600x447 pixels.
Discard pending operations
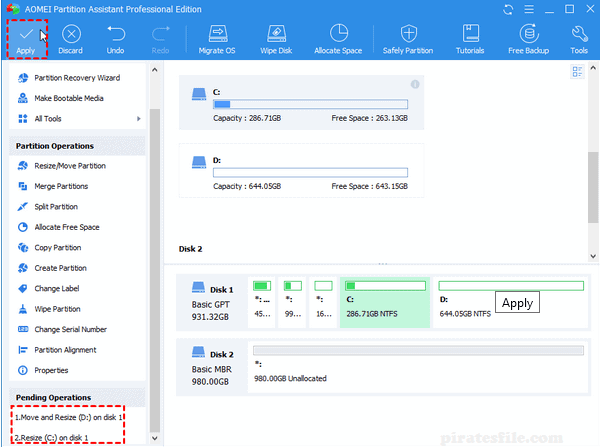(71, 39)
